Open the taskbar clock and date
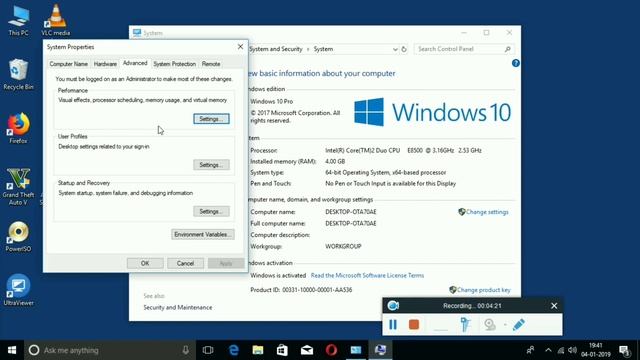The width and height of the screenshot is (640, 360). 596,350
